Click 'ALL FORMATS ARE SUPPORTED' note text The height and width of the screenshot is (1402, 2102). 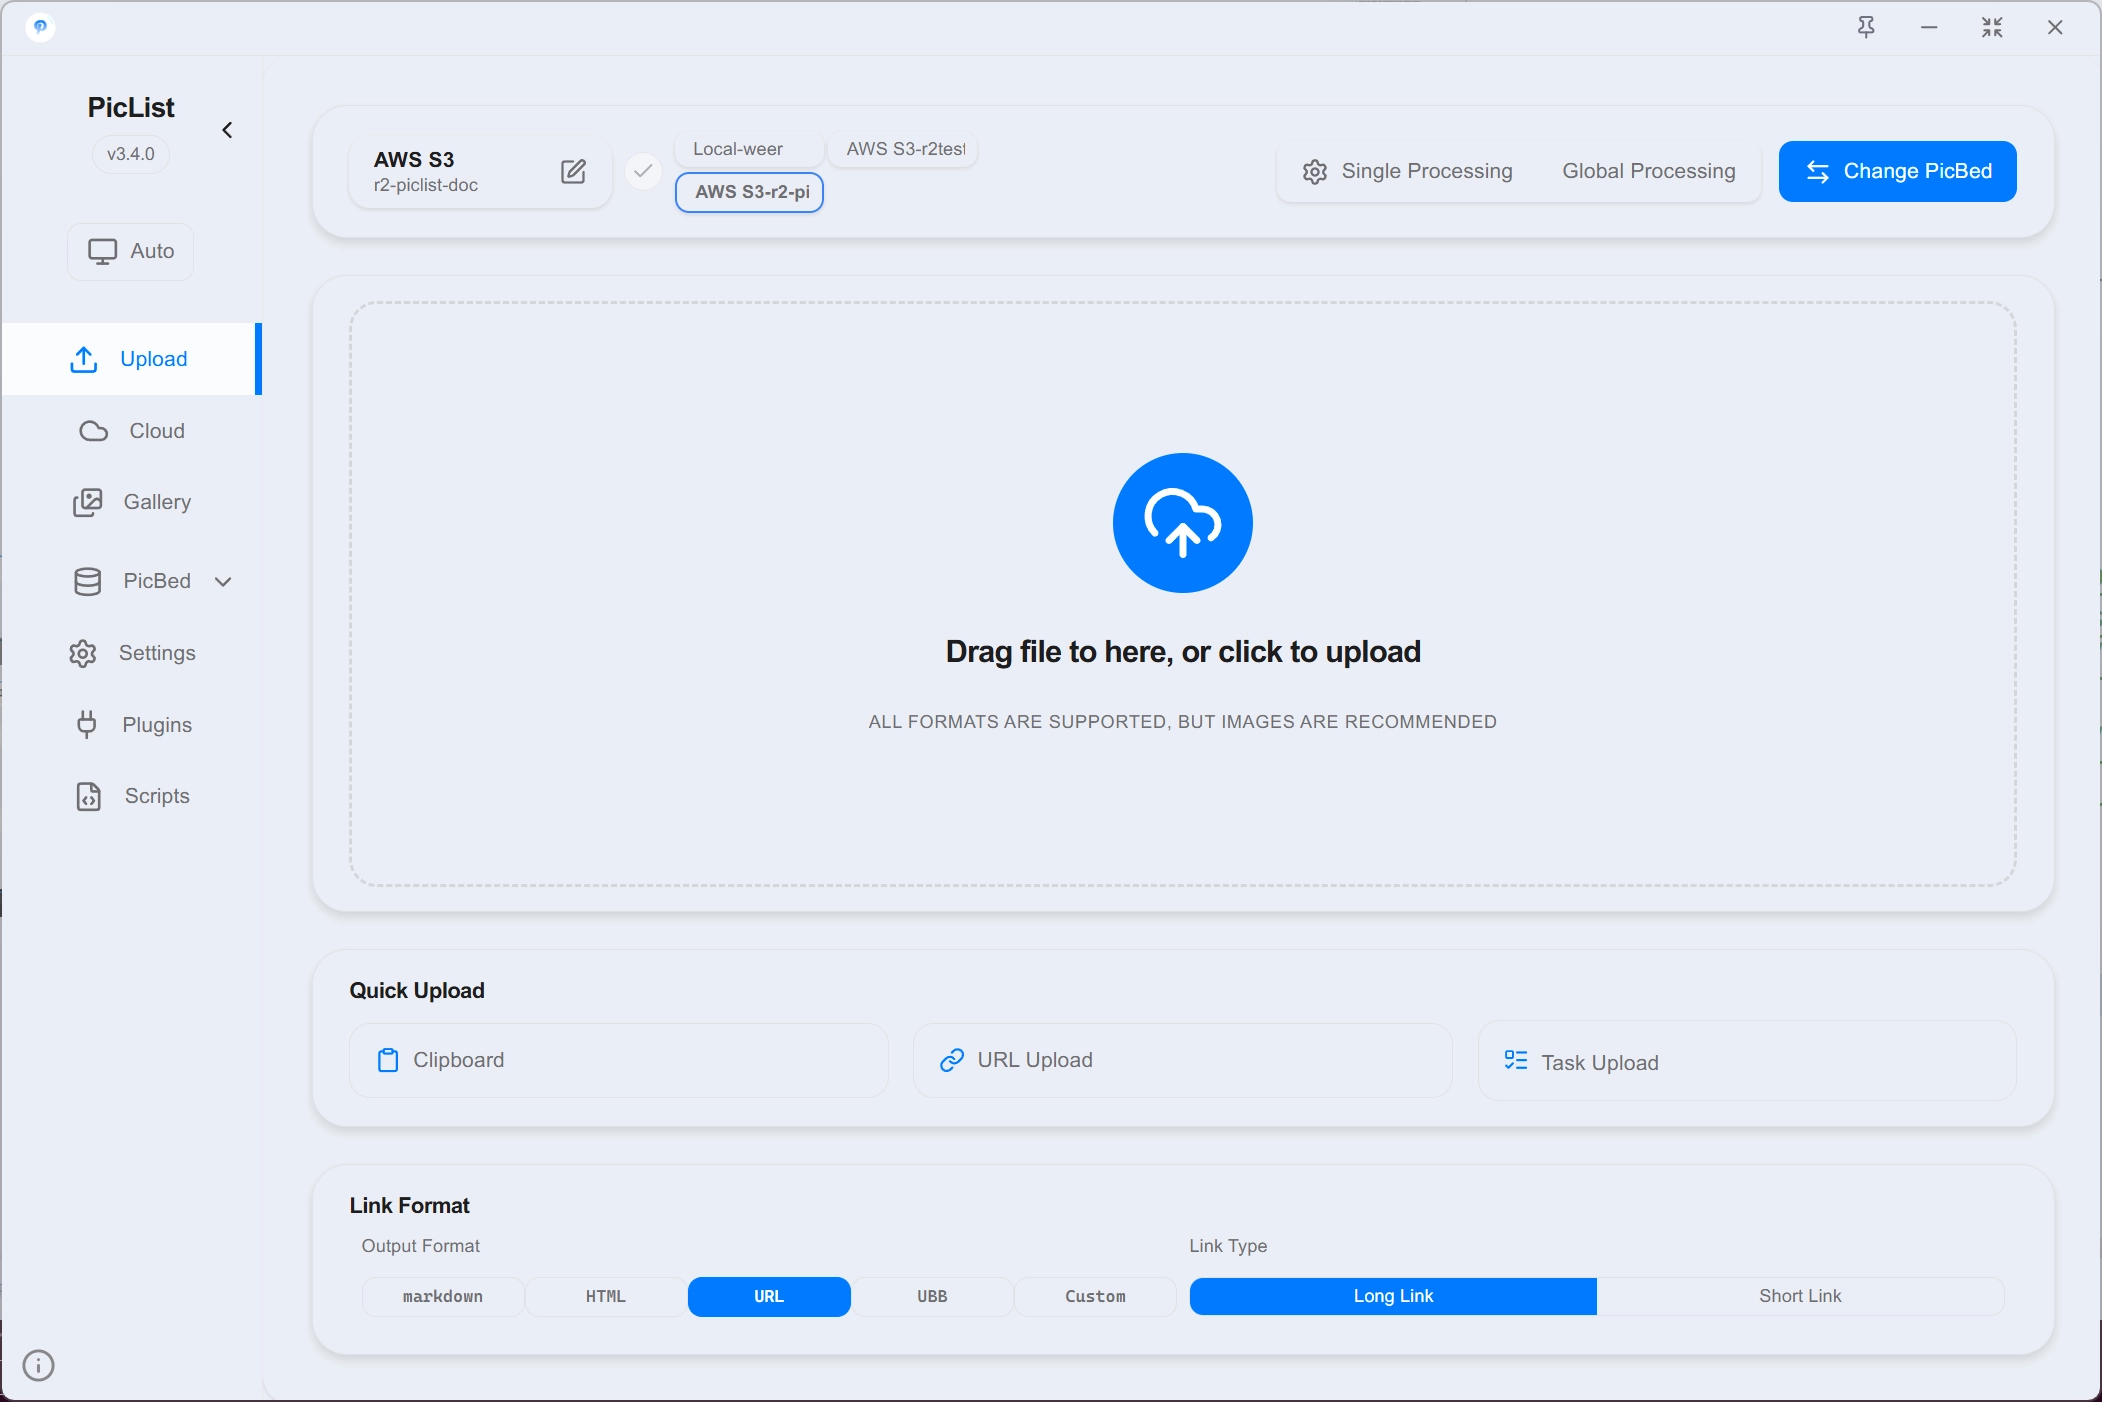(1183, 722)
